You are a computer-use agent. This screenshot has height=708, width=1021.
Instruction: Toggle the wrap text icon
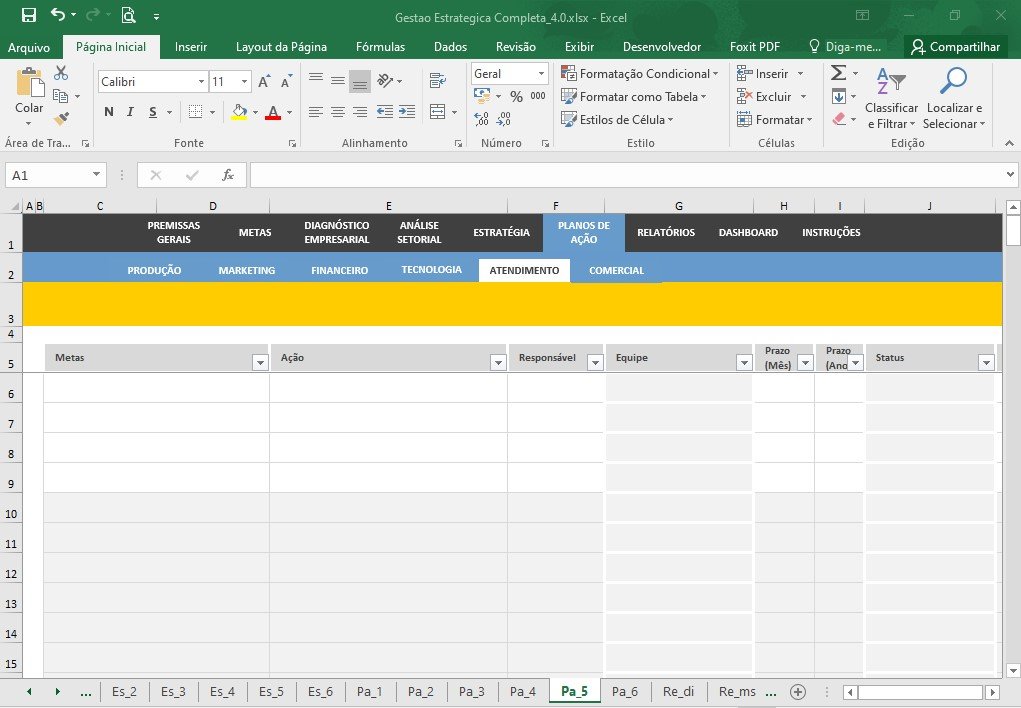(x=438, y=81)
